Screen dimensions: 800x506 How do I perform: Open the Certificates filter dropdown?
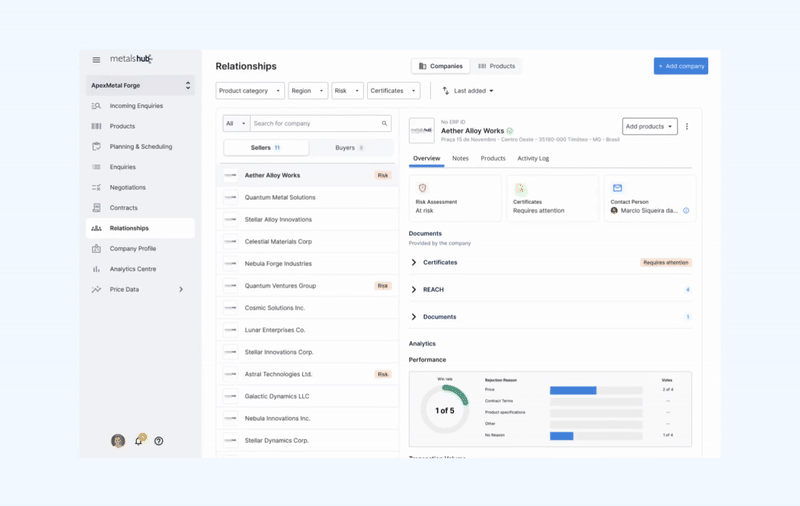[x=393, y=91]
